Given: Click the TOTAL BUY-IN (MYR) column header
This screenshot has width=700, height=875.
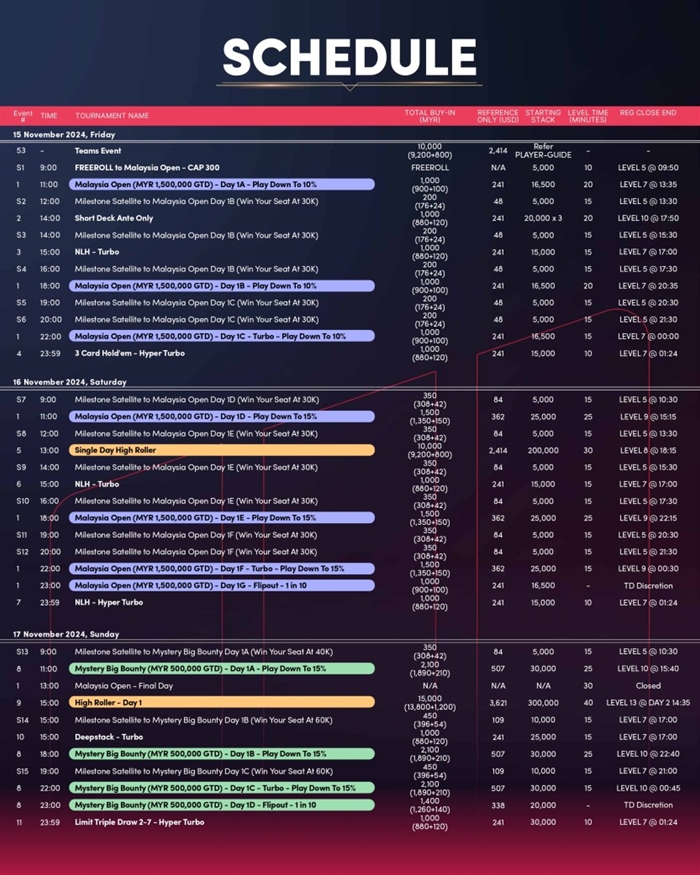Looking at the screenshot, I should pos(430,116).
